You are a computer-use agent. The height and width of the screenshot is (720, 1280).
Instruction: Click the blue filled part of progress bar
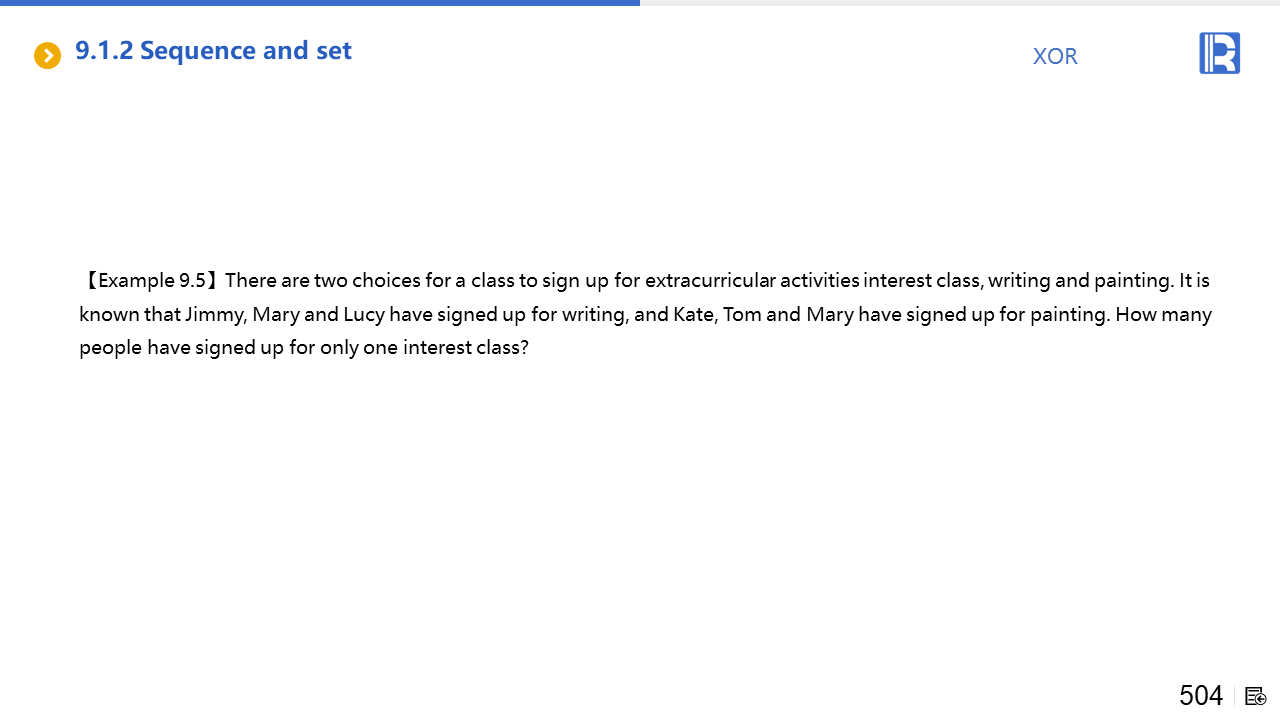(x=320, y=3)
